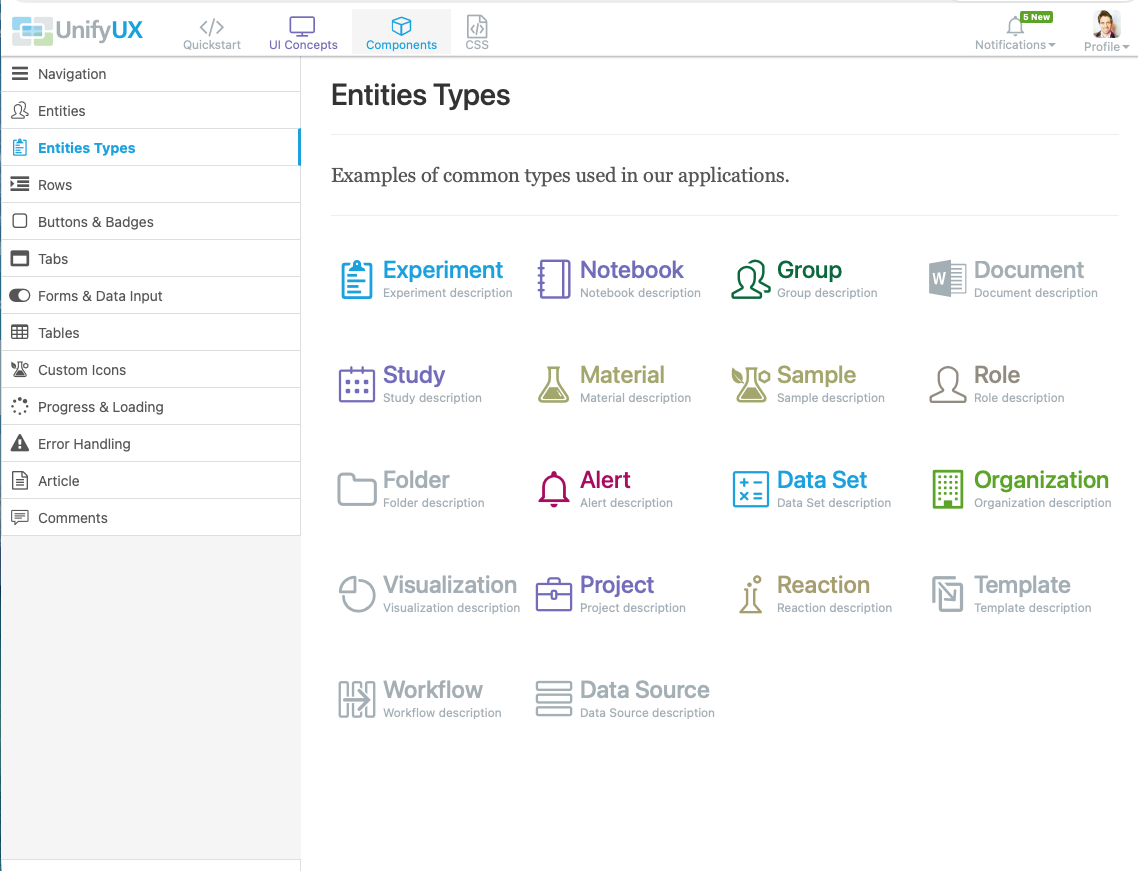The width and height of the screenshot is (1138, 871).
Task: Click the Organization building icon
Action: [947, 489]
